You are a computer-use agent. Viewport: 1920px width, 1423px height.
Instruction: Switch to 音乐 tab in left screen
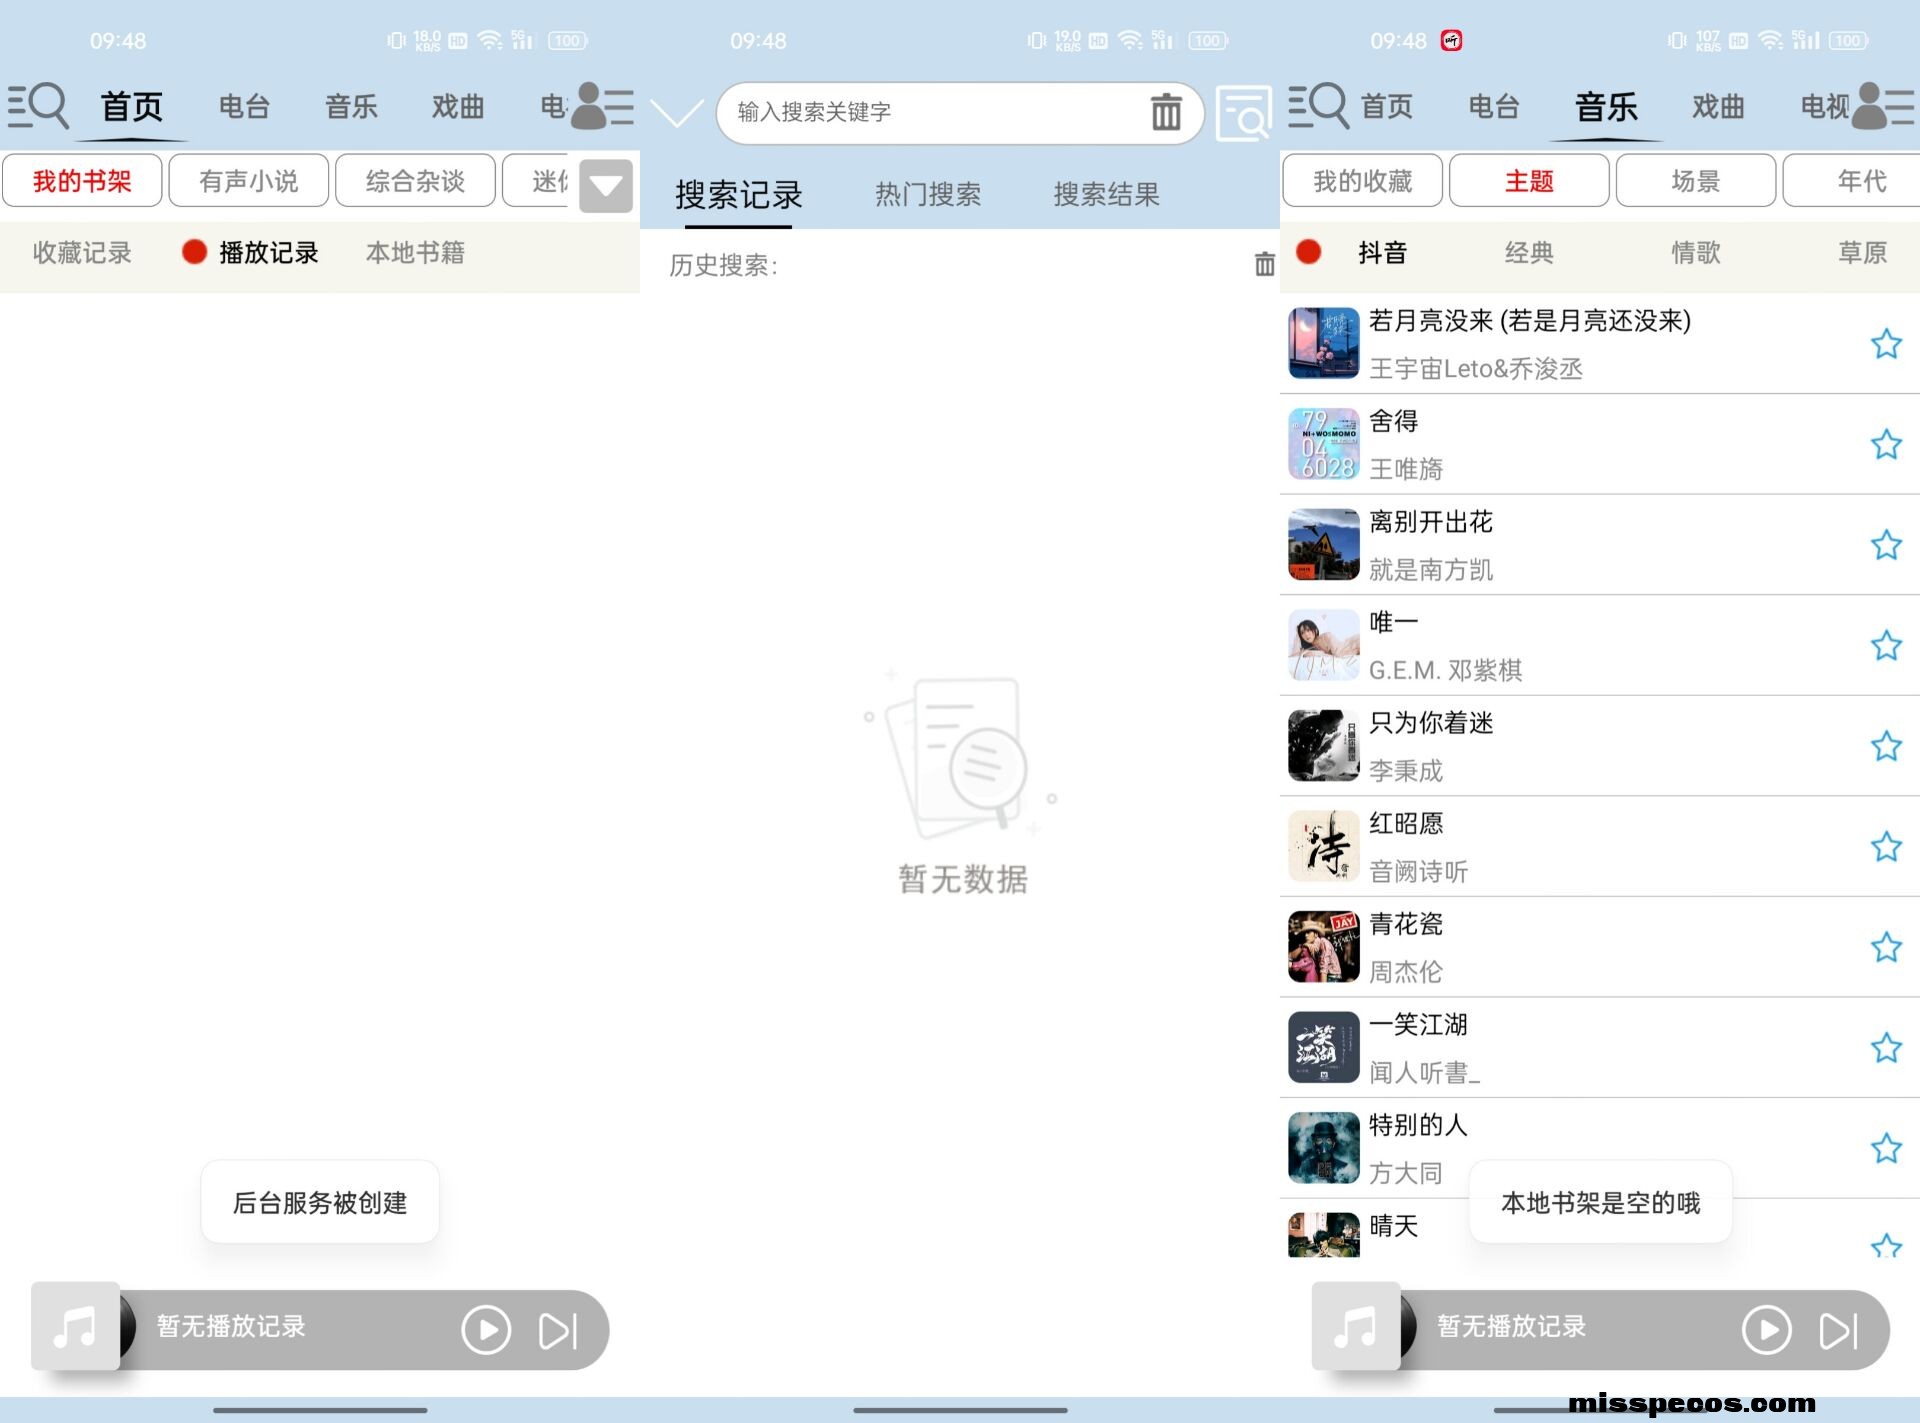[351, 106]
